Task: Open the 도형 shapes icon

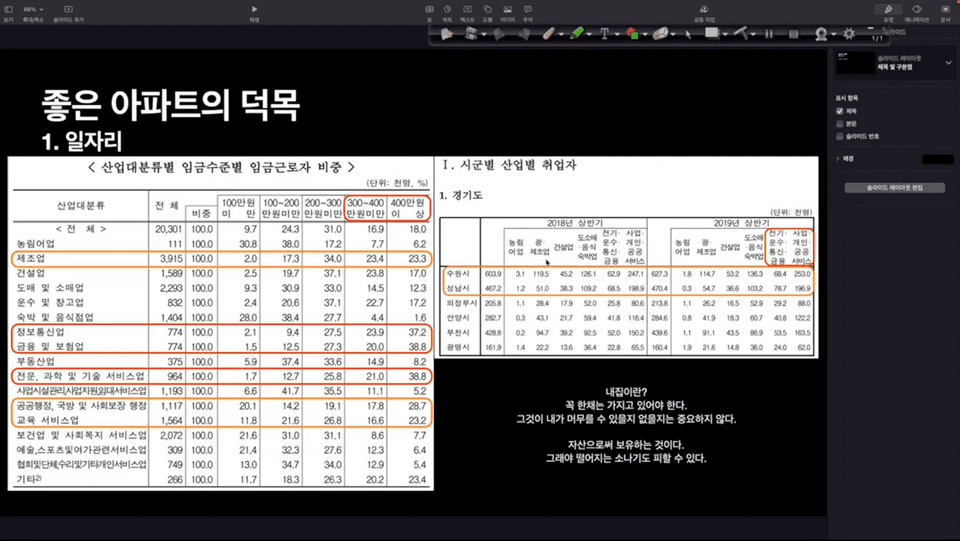Action: click(x=487, y=10)
